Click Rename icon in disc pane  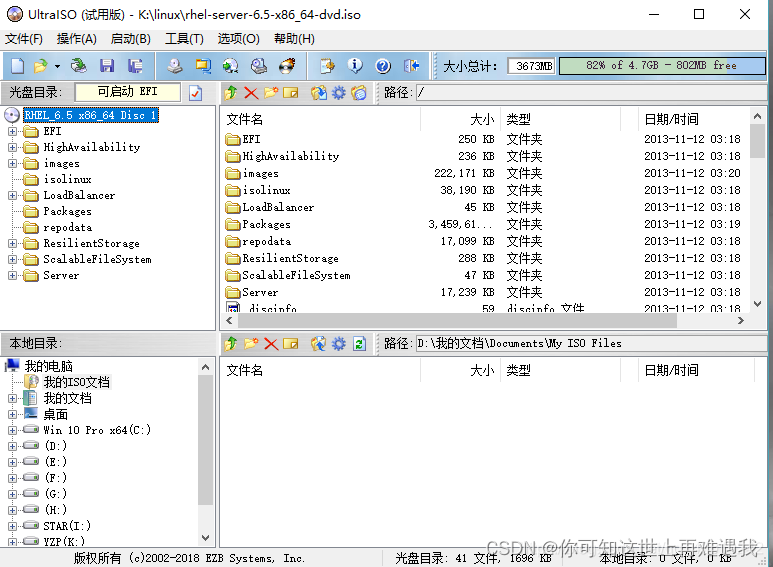pos(291,93)
